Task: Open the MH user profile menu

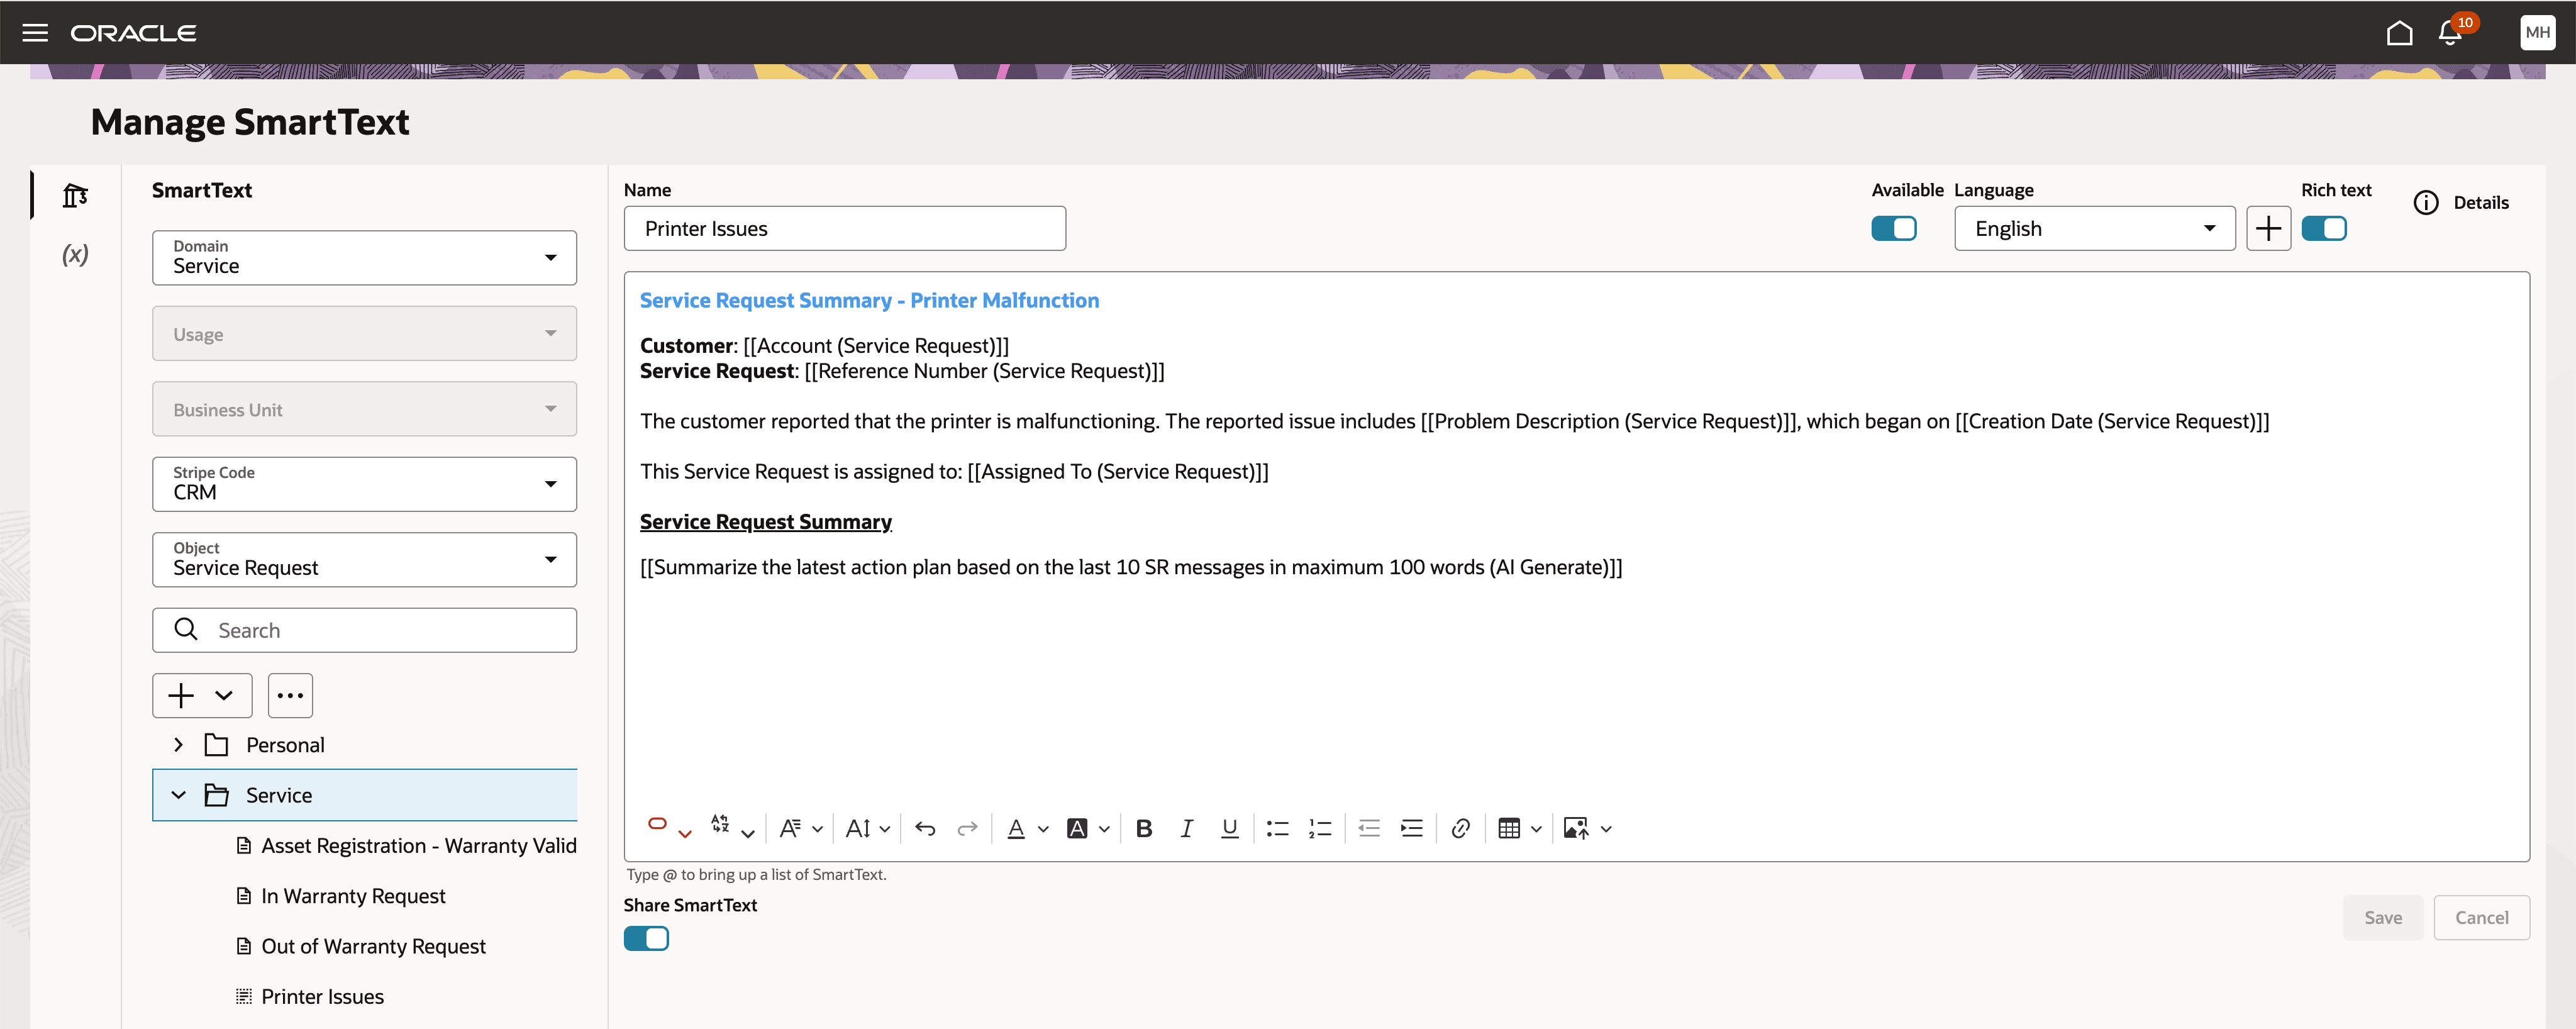Action: tap(2537, 32)
